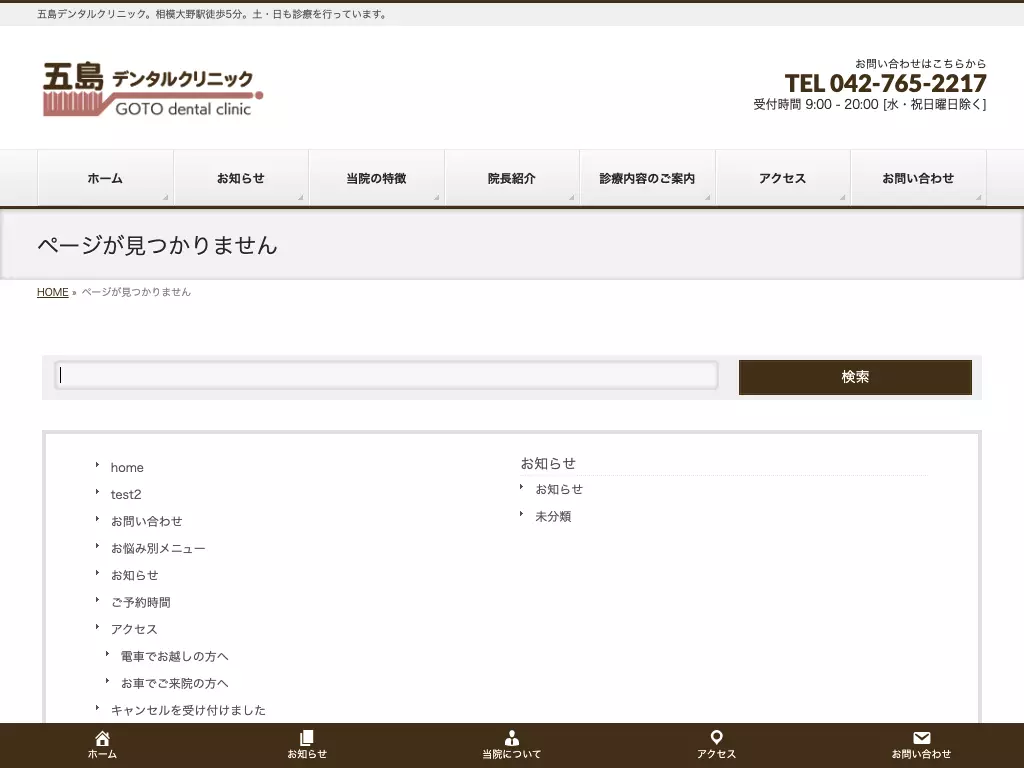Click お問い合わせはこちらから header text
This screenshot has width=1024, height=768.
tap(920, 63)
